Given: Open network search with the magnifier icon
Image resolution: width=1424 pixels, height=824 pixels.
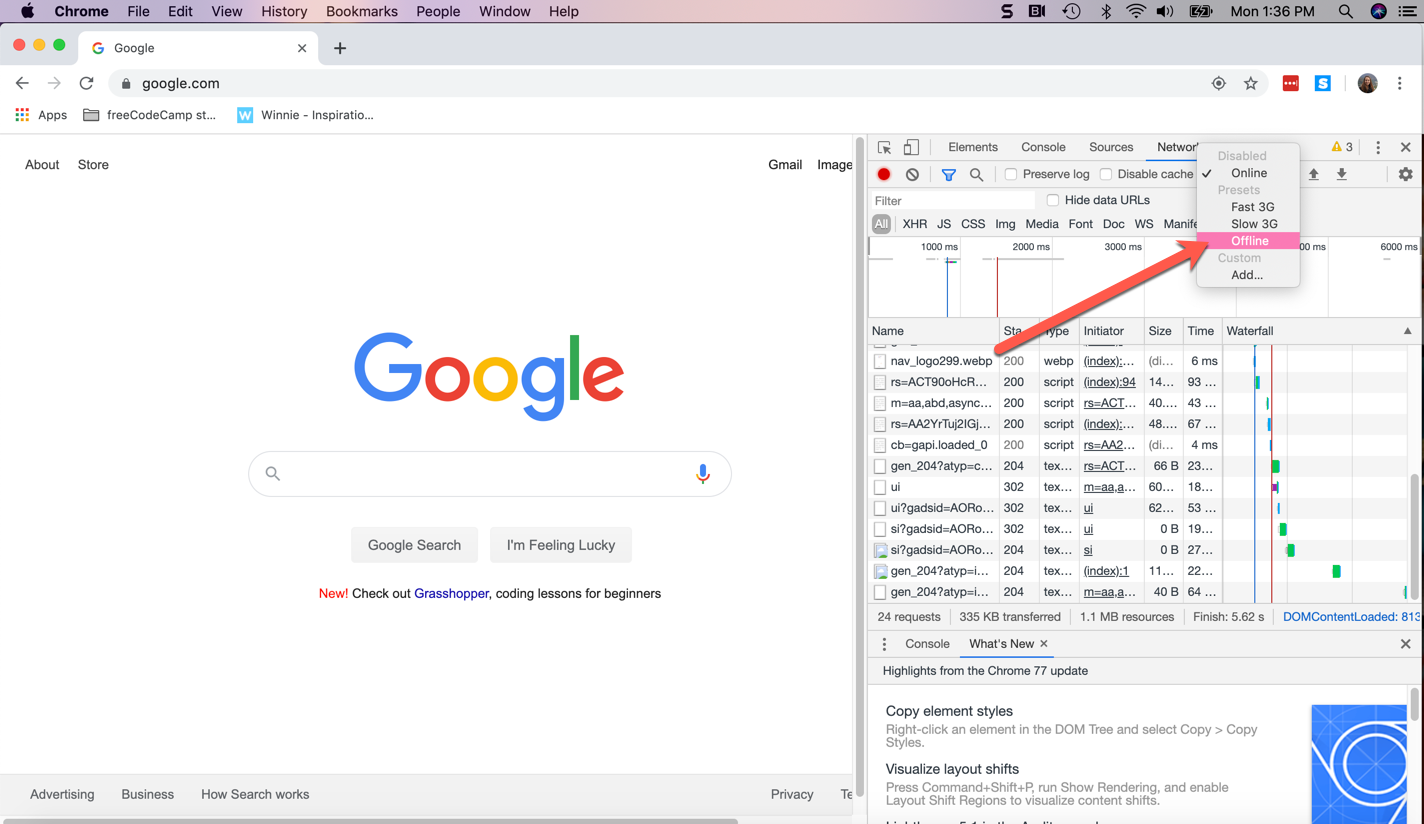Looking at the screenshot, I should click(x=976, y=174).
